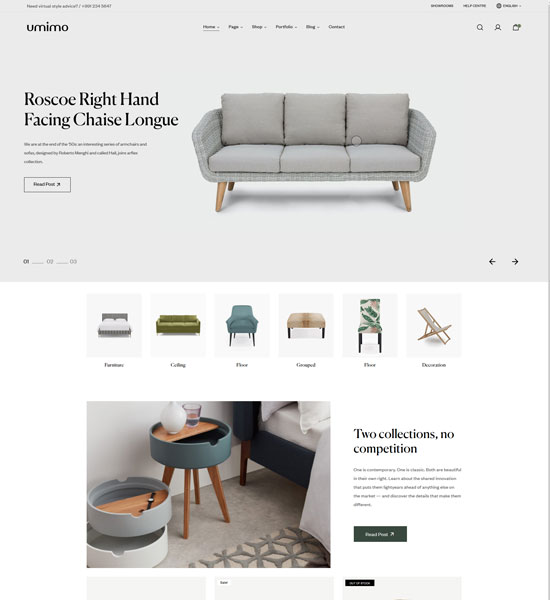
Task: Go to previous slide with left arrow
Action: [492, 261]
